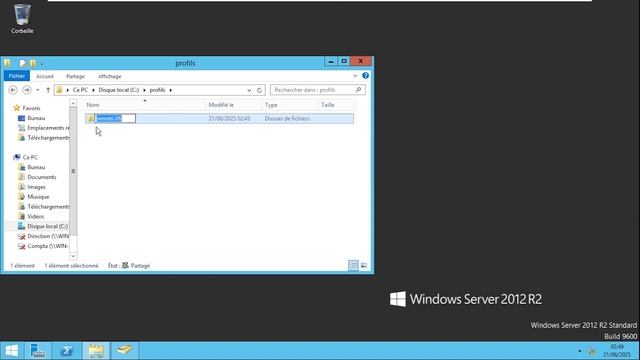
Task: Go back with the Back arrow
Action: pyautogui.click(x=13, y=90)
